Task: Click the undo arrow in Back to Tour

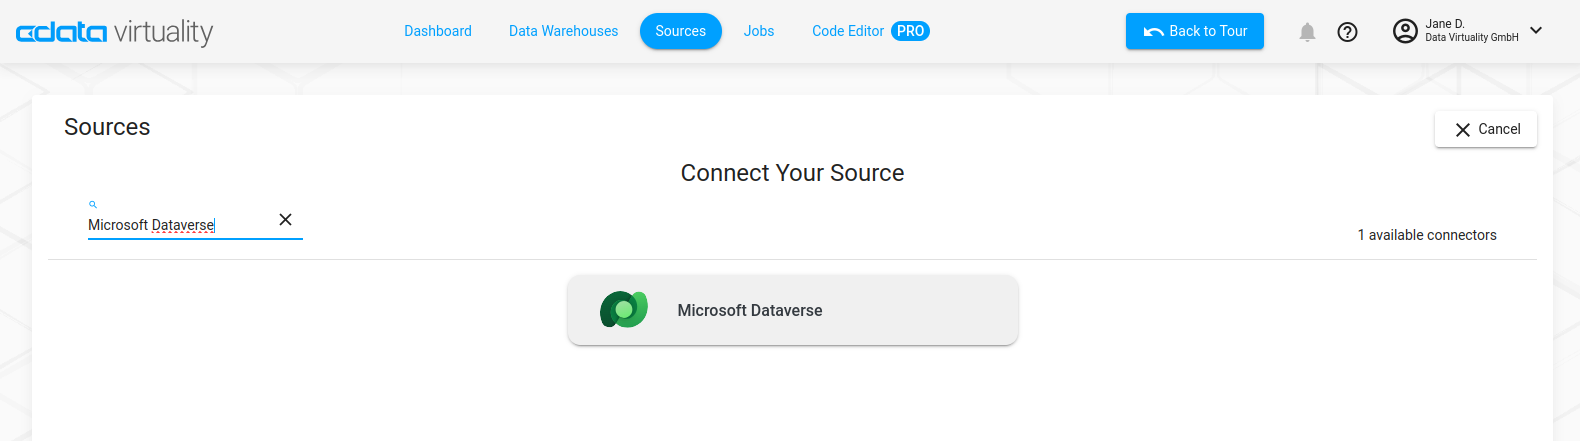Action: coord(1153,32)
